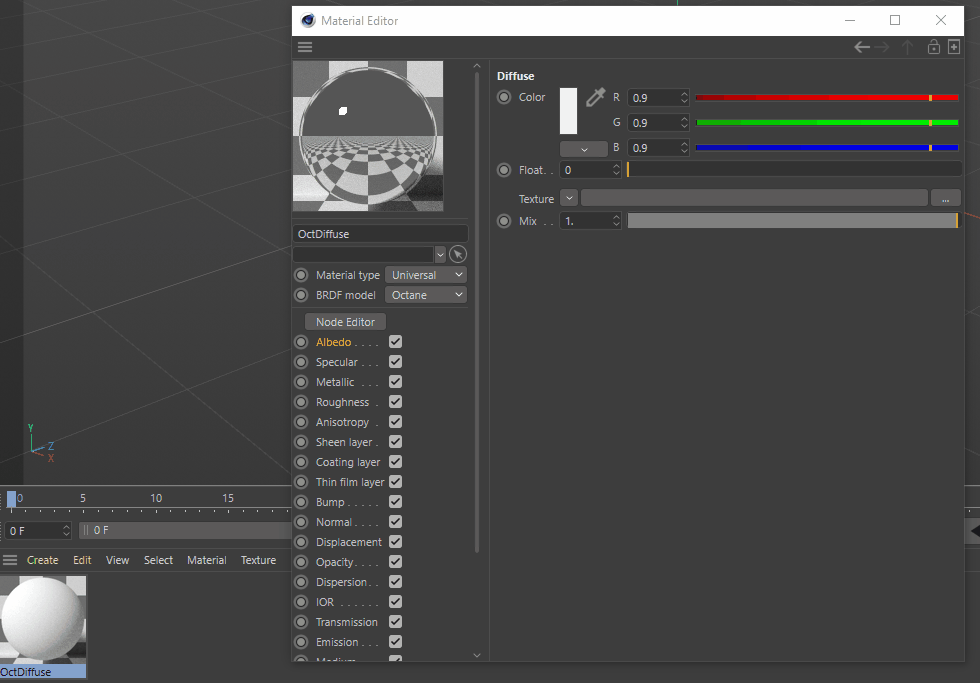
Task: Open the material manager hamburger menu
Action: tap(10, 560)
